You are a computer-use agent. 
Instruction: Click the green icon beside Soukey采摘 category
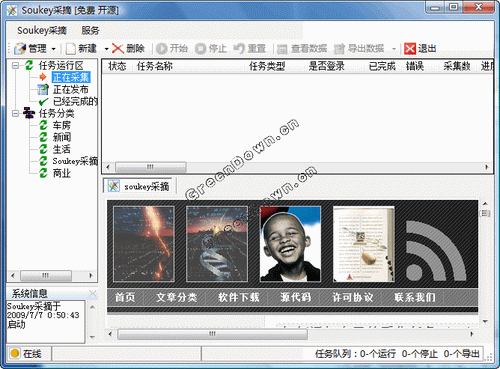click(x=43, y=161)
